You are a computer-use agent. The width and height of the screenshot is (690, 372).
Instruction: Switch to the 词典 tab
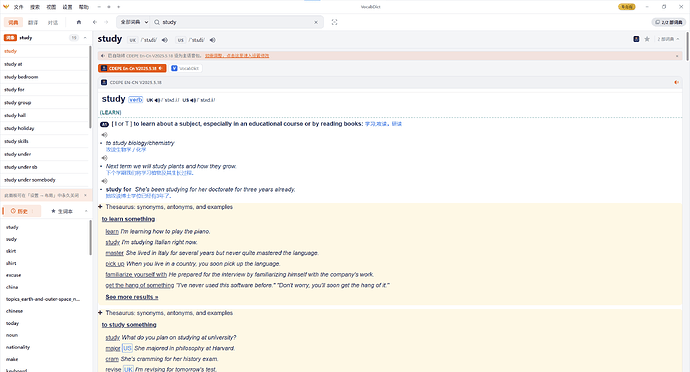point(14,22)
